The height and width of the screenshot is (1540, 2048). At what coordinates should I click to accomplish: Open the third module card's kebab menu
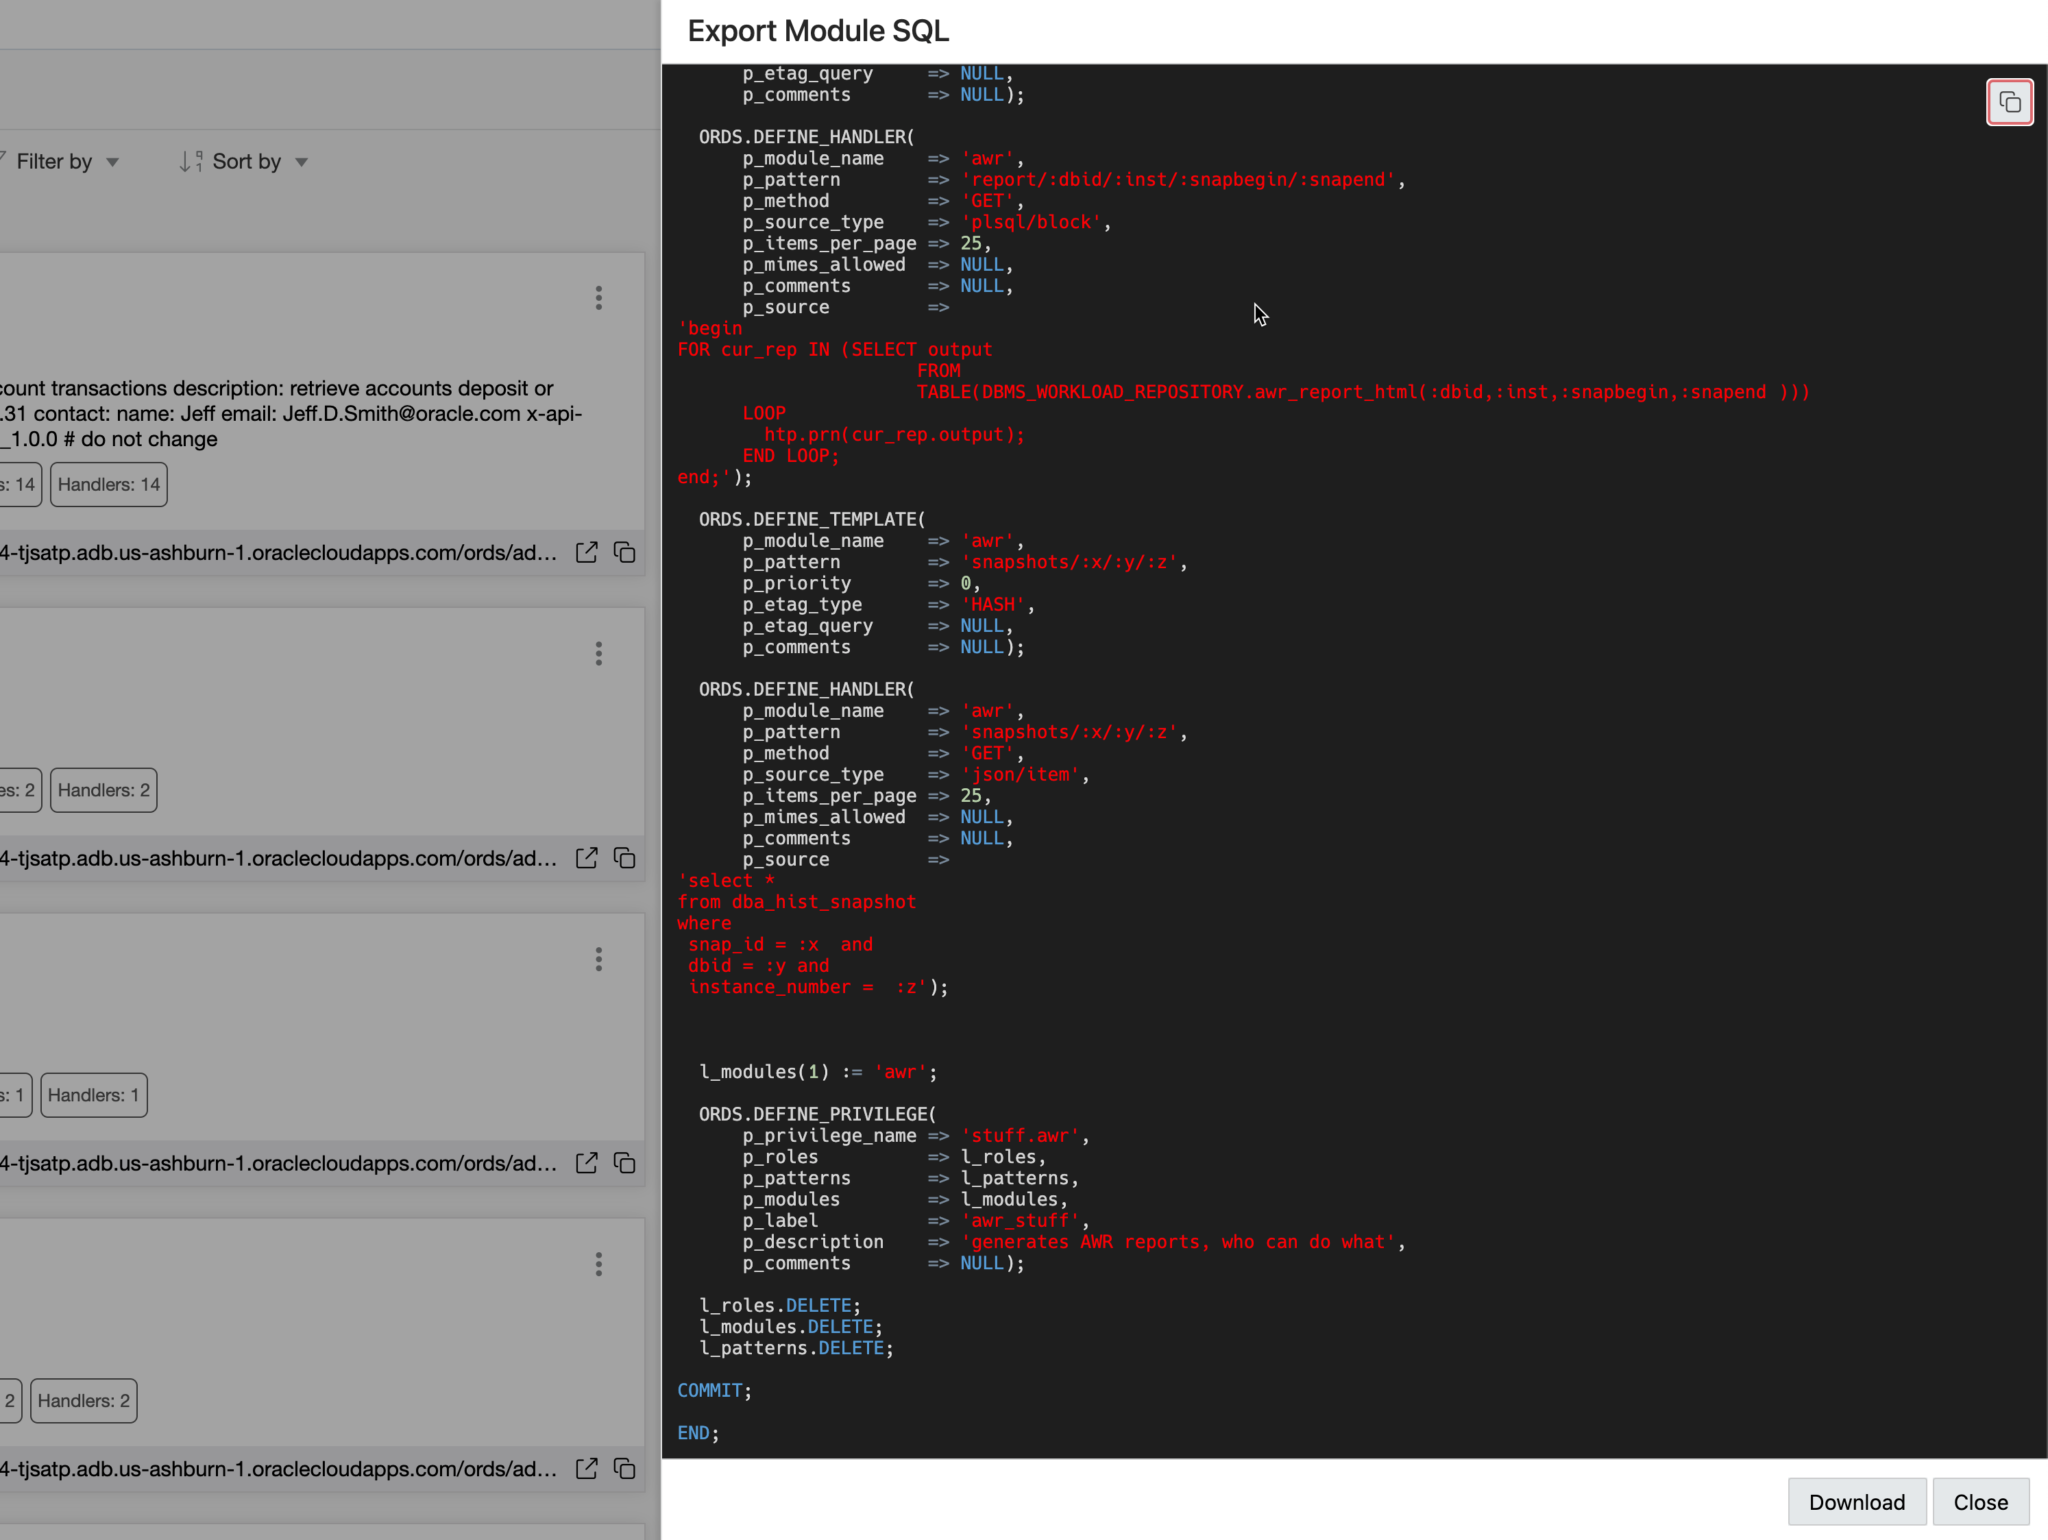(x=598, y=958)
